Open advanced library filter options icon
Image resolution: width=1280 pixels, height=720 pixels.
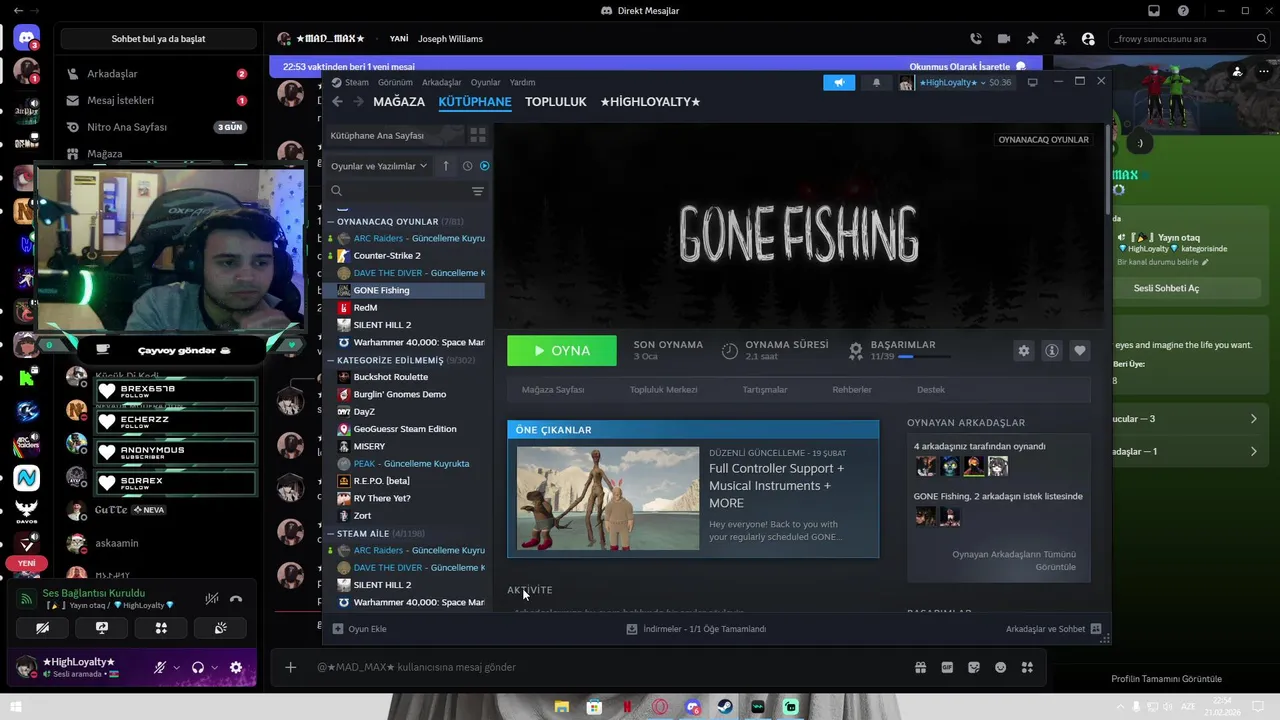click(477, 191)
